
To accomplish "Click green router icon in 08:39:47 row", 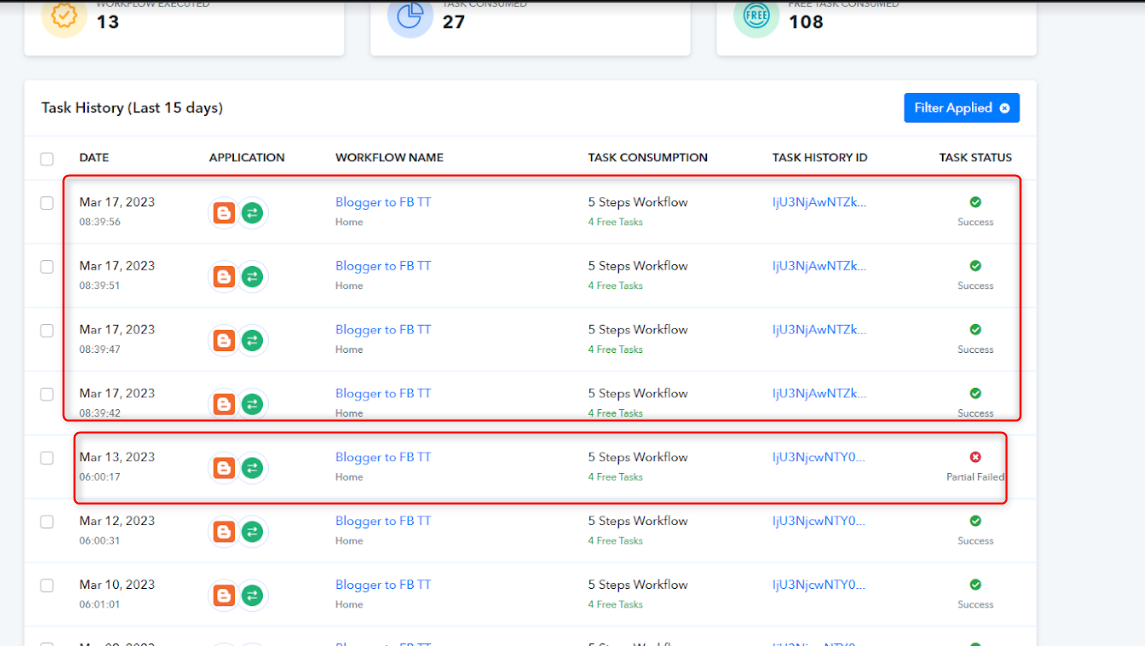I will 253,340.
